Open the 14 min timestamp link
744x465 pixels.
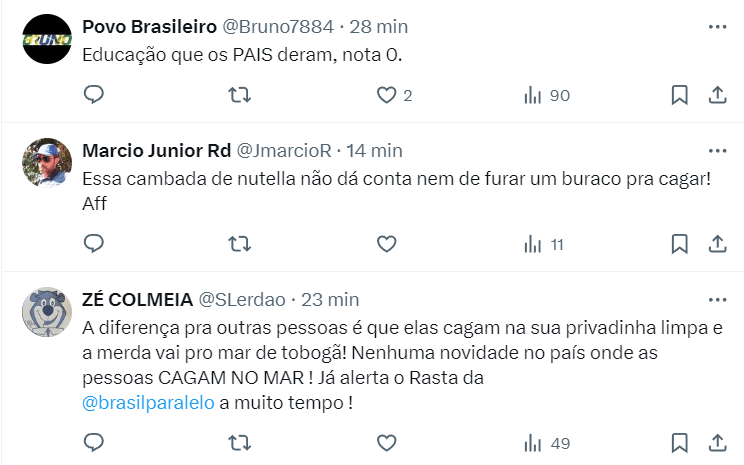(x=374, y=150)
